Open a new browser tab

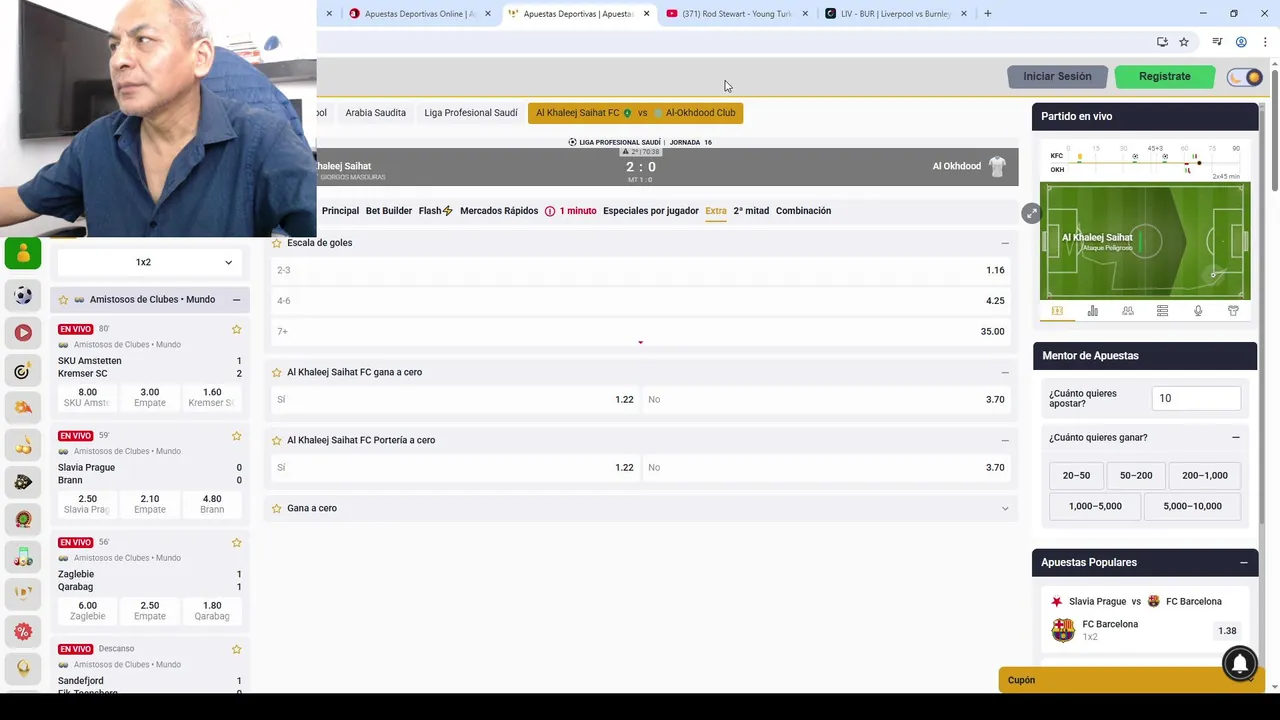click(x=988, y=13)
